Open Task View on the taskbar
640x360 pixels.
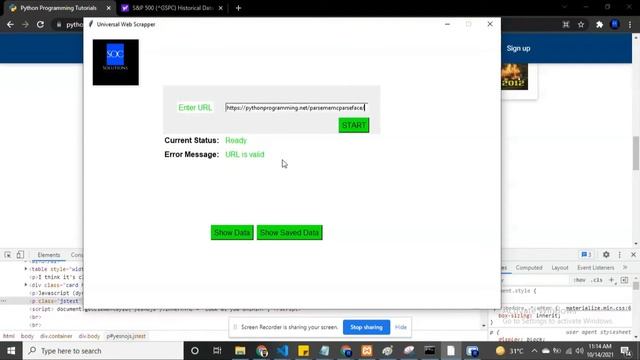[217, 351]
